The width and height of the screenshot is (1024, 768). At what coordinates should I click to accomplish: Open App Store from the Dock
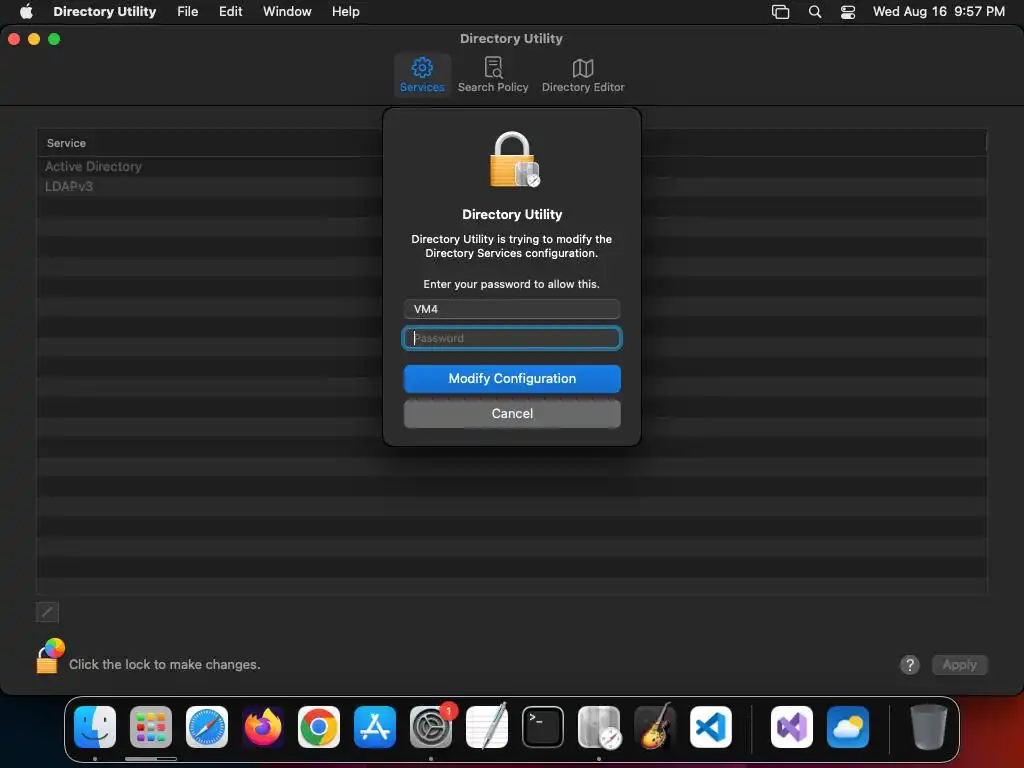(375, 727)
